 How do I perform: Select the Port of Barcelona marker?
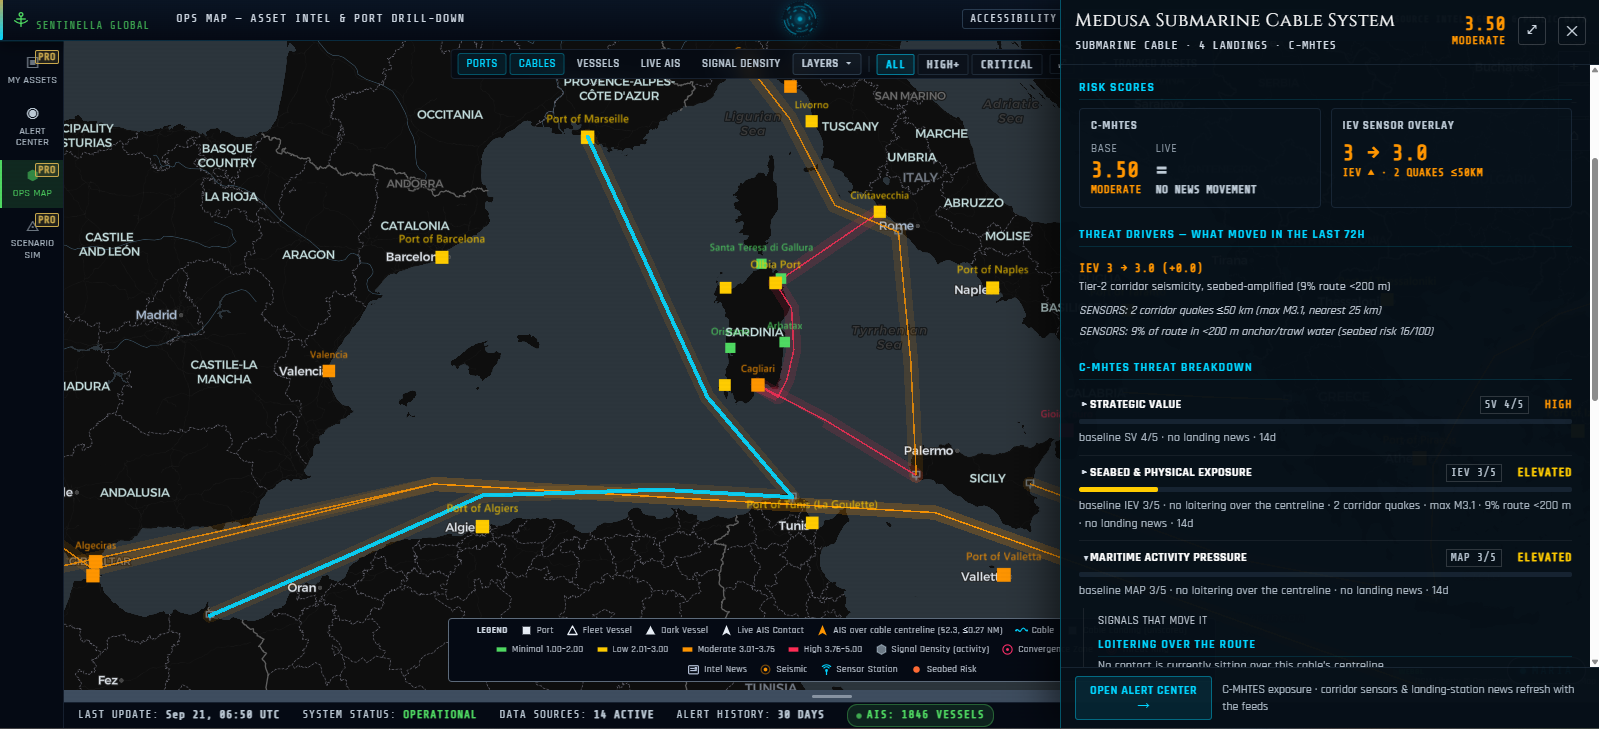click(x=442, y=257)
